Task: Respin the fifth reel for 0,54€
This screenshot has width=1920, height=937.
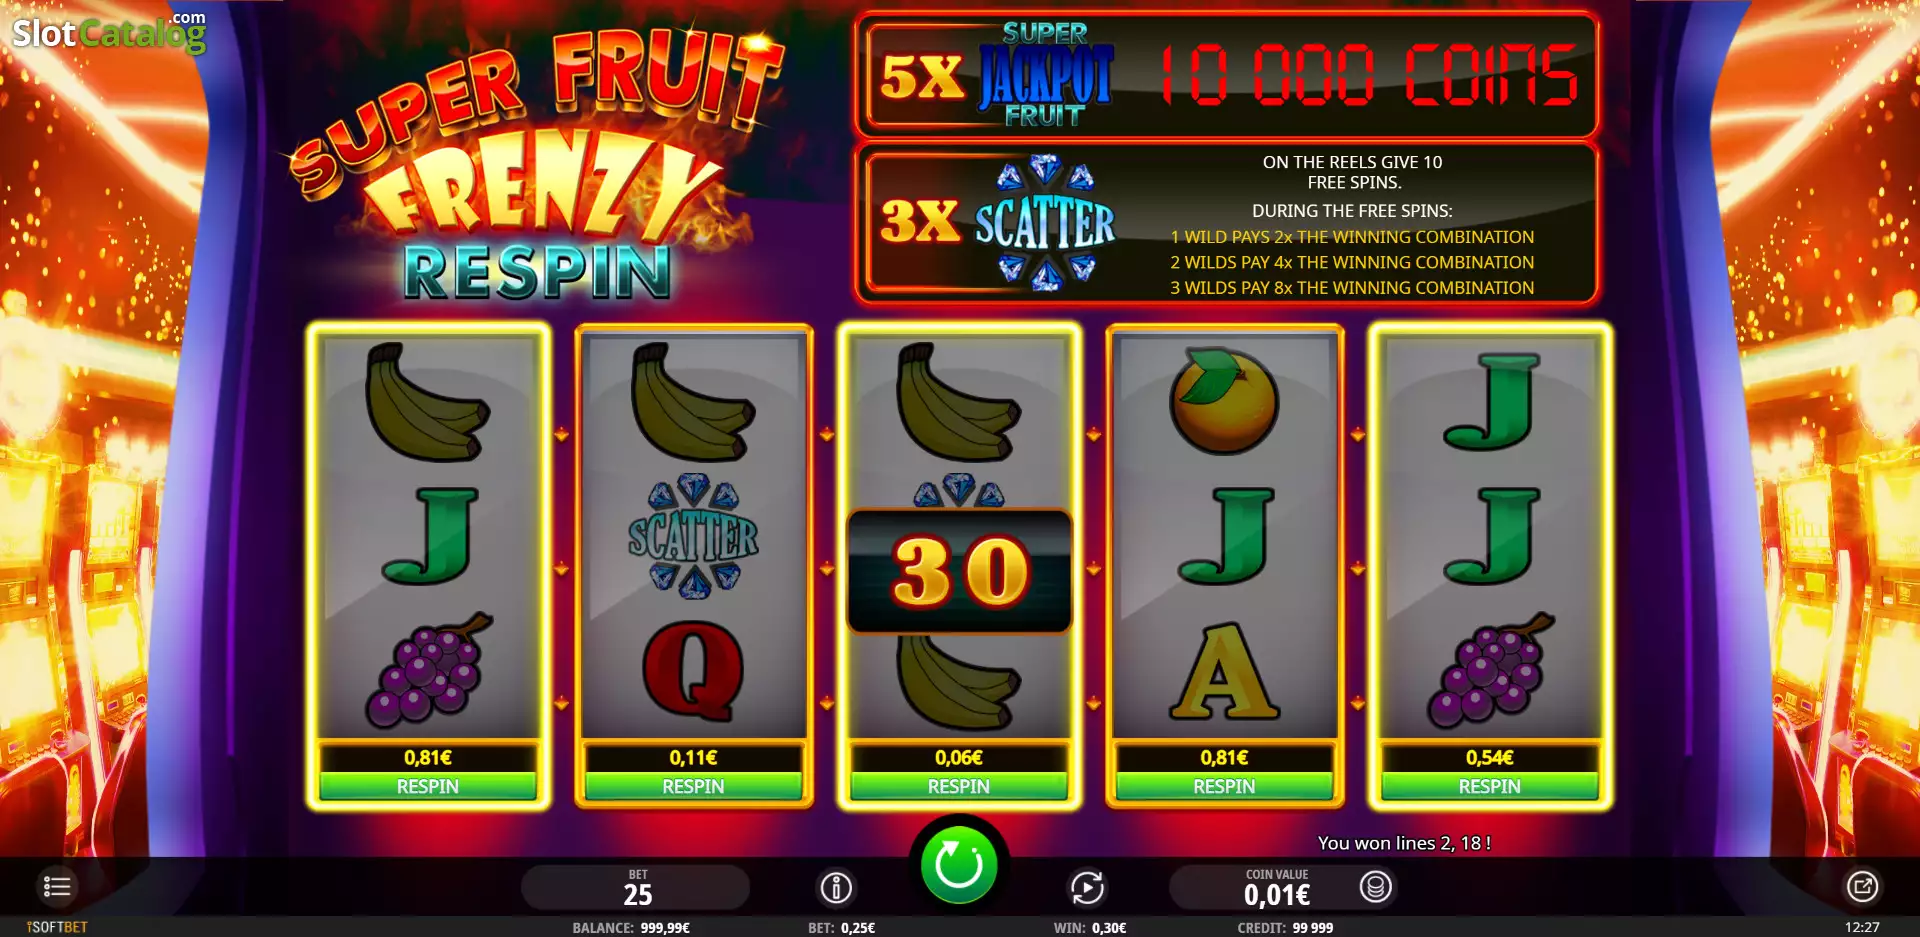Action: tap(1490, 786)
